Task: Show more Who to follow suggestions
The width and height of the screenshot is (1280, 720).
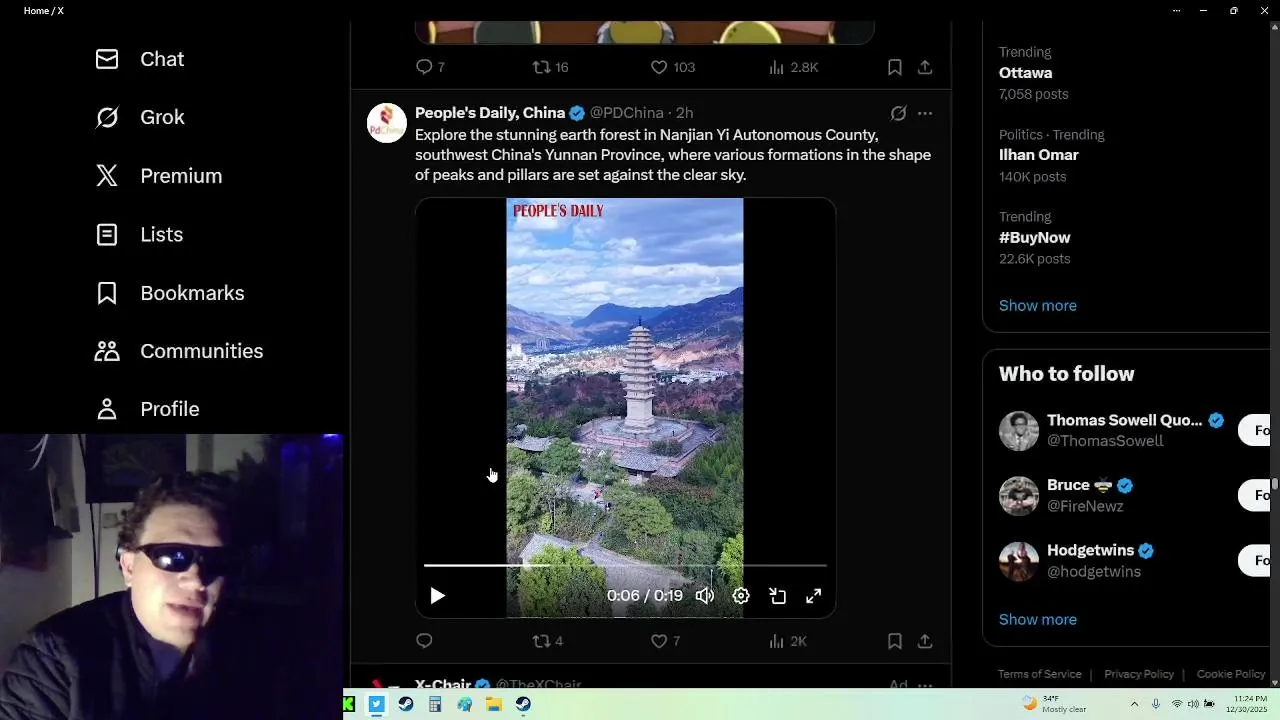Action: (x=1038, y=620)
